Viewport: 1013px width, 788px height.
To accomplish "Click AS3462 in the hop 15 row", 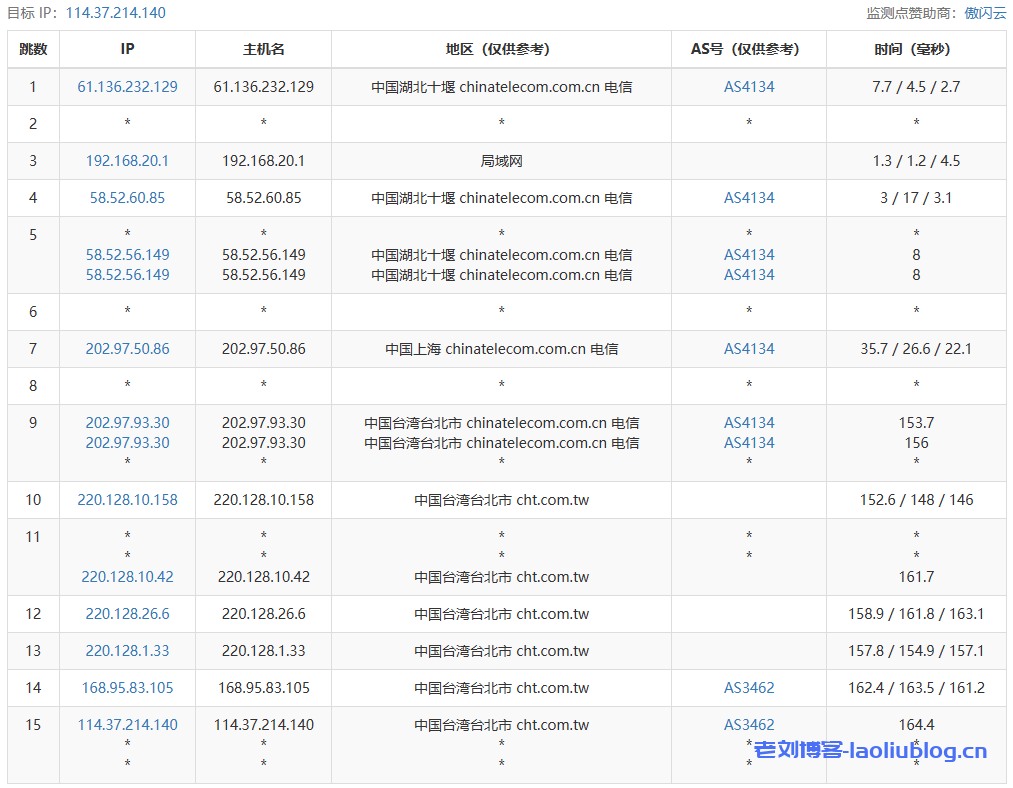I will coord(749,725).
